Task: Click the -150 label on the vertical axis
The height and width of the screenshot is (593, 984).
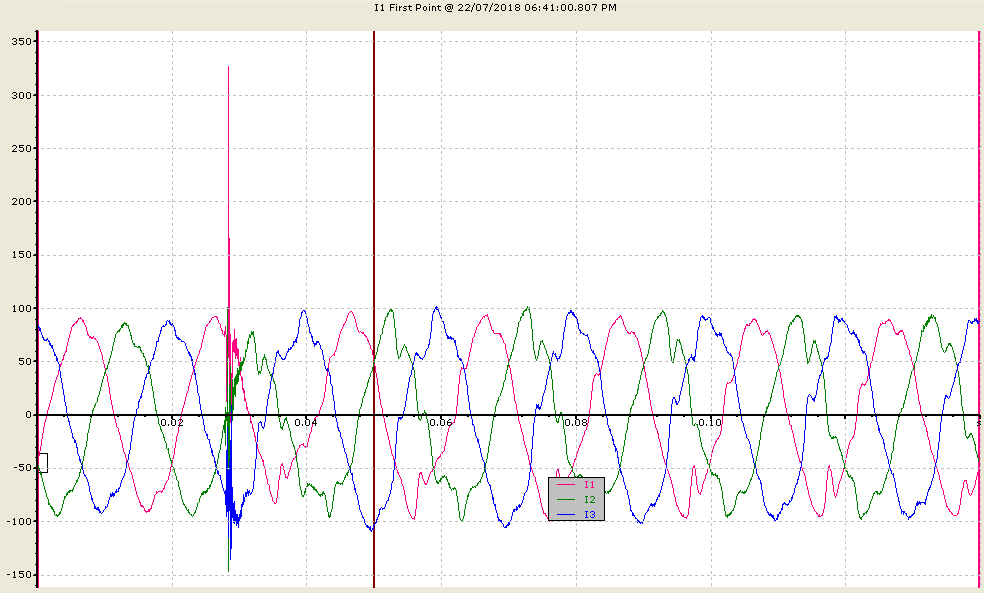Action: coord(19,575)
